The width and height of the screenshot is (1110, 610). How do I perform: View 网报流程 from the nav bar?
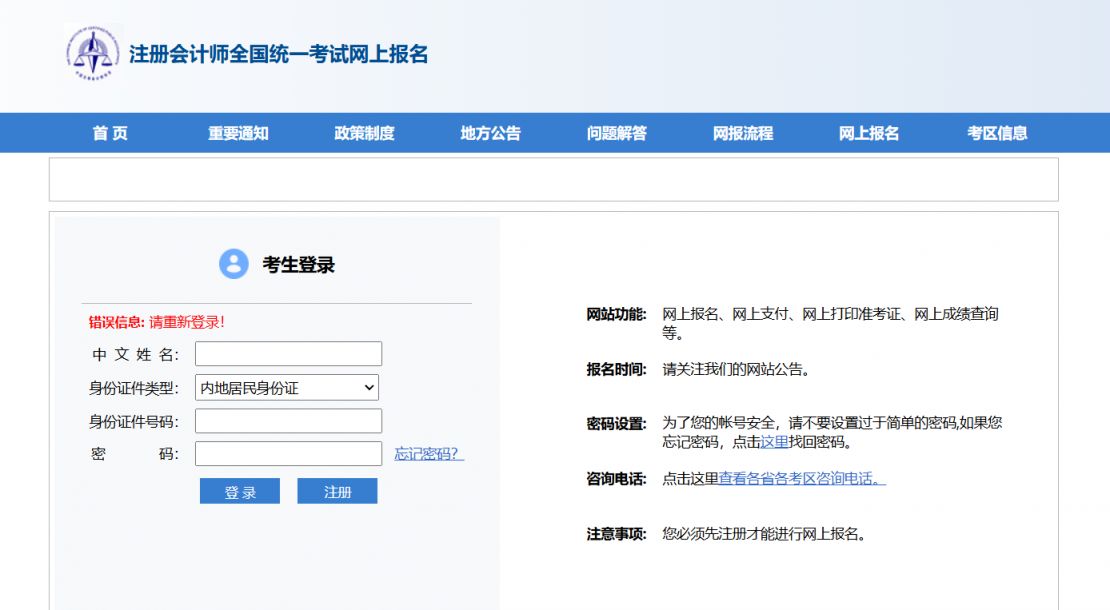click(x=743, y=133)
